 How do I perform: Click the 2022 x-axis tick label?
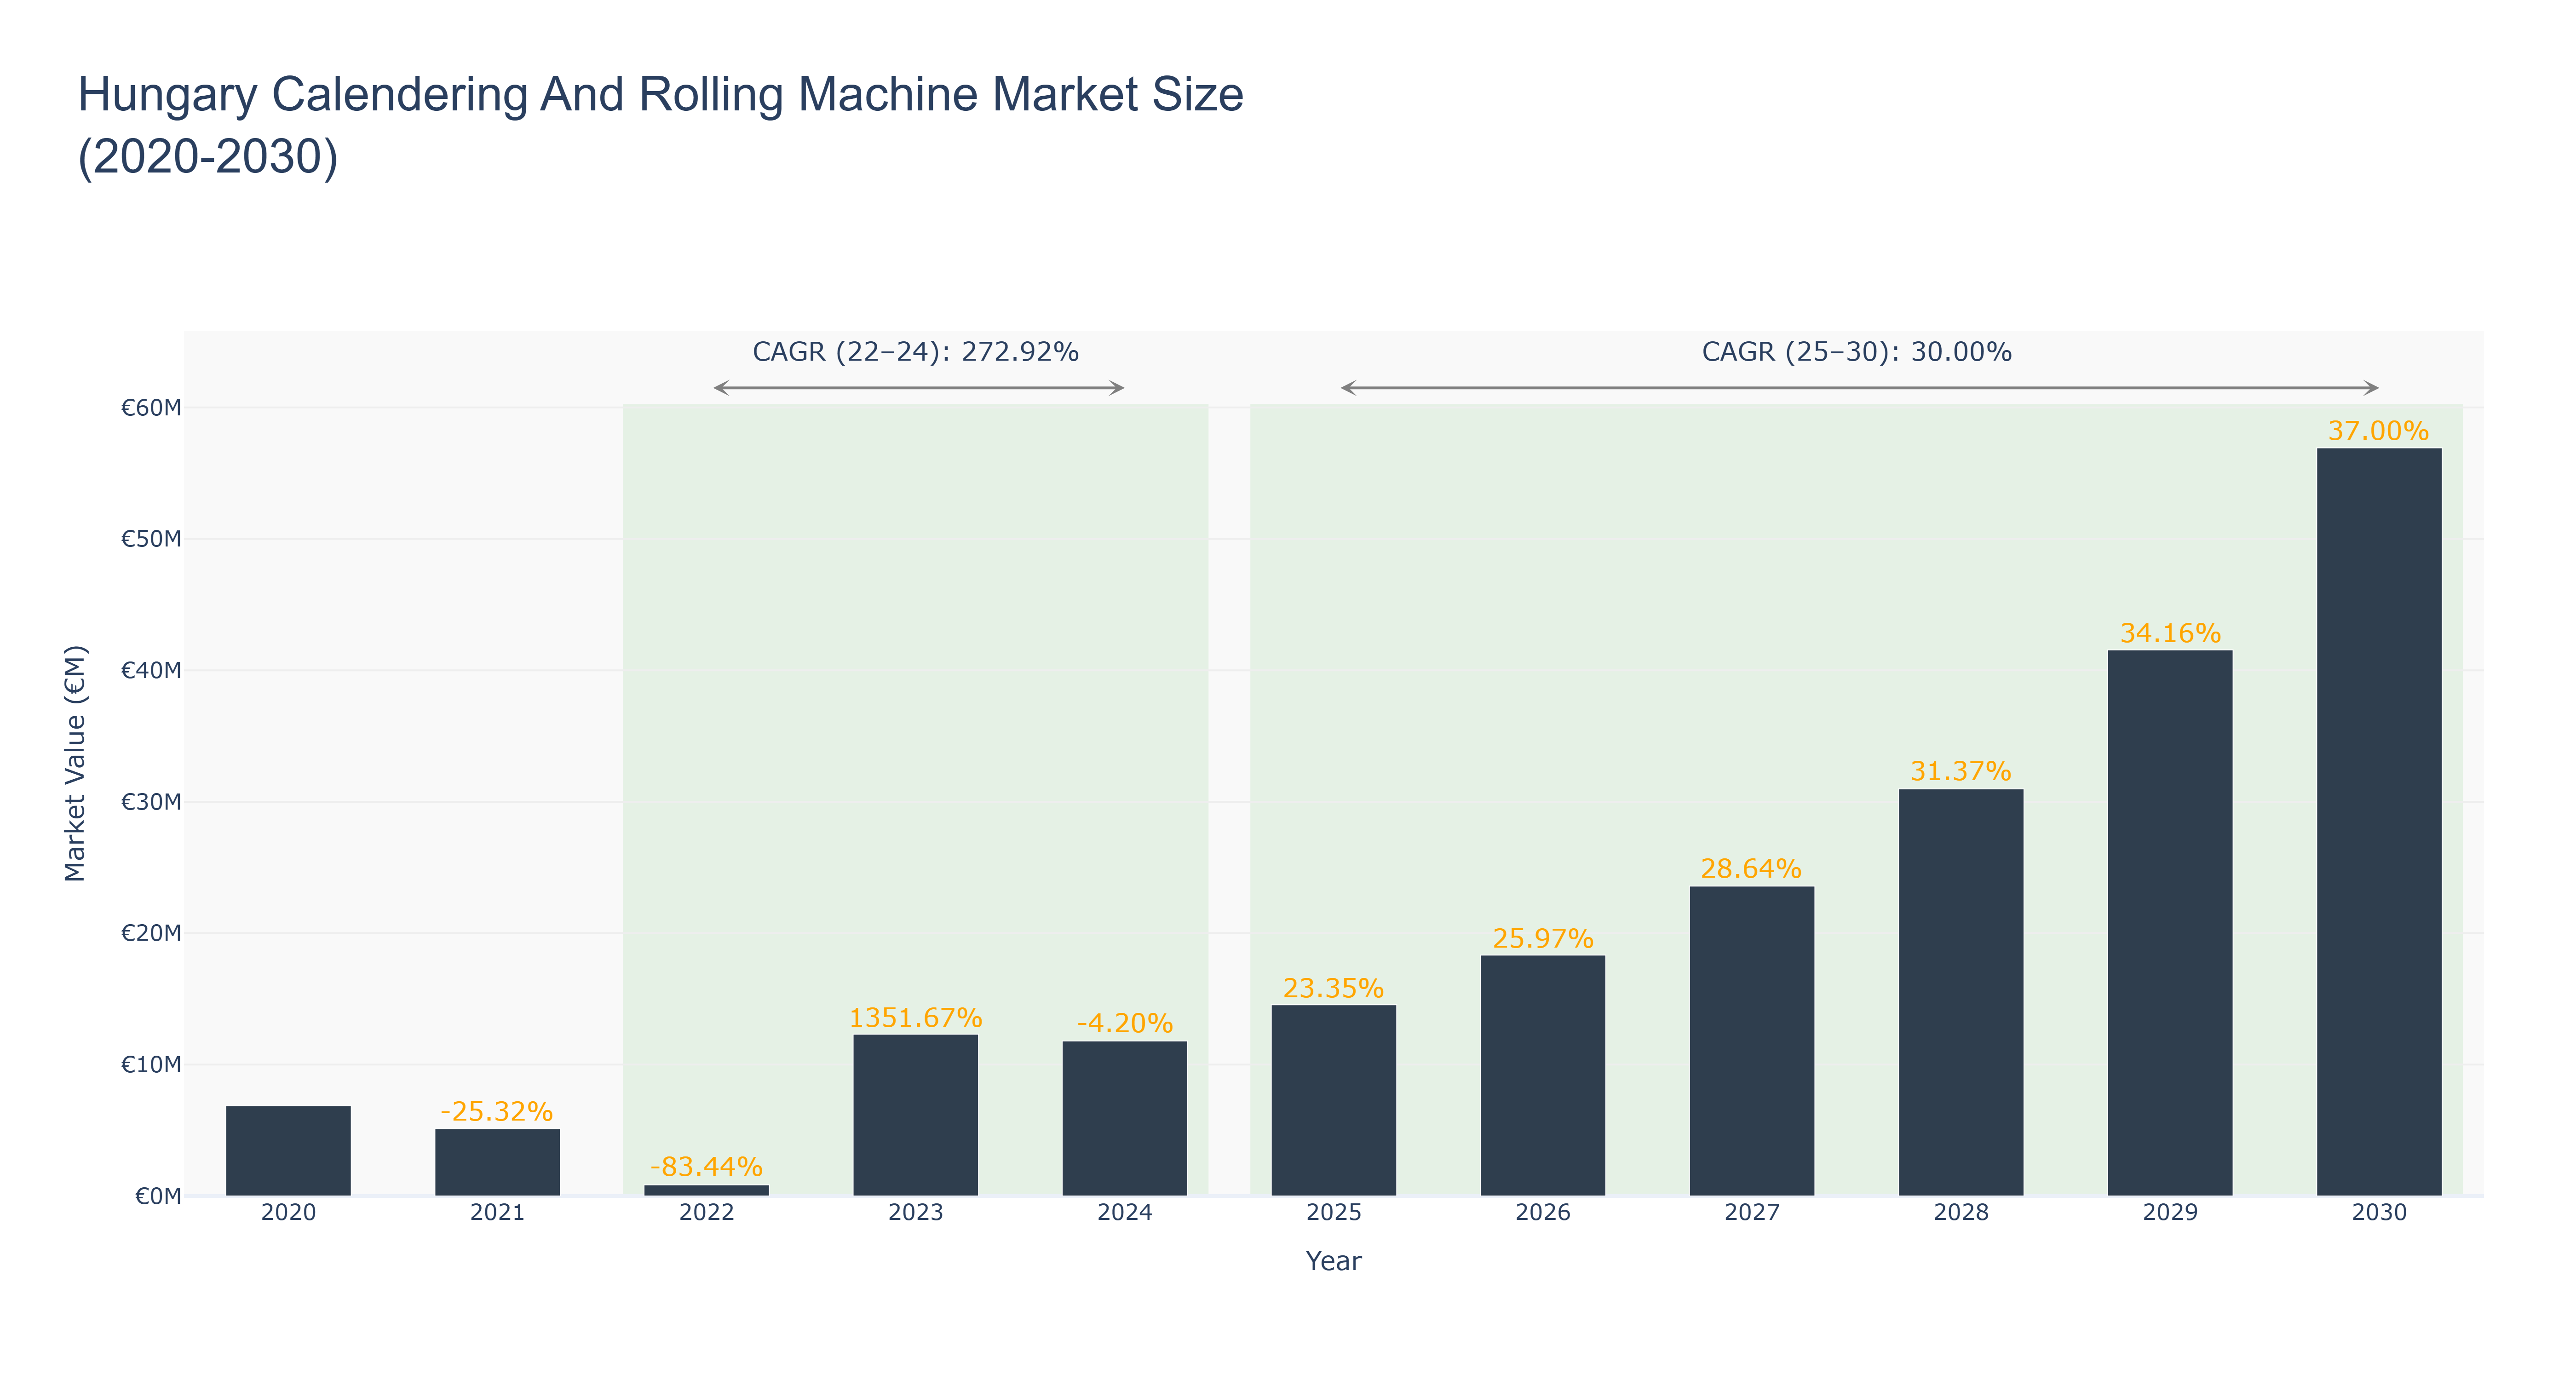click(x=706, y=1212)
